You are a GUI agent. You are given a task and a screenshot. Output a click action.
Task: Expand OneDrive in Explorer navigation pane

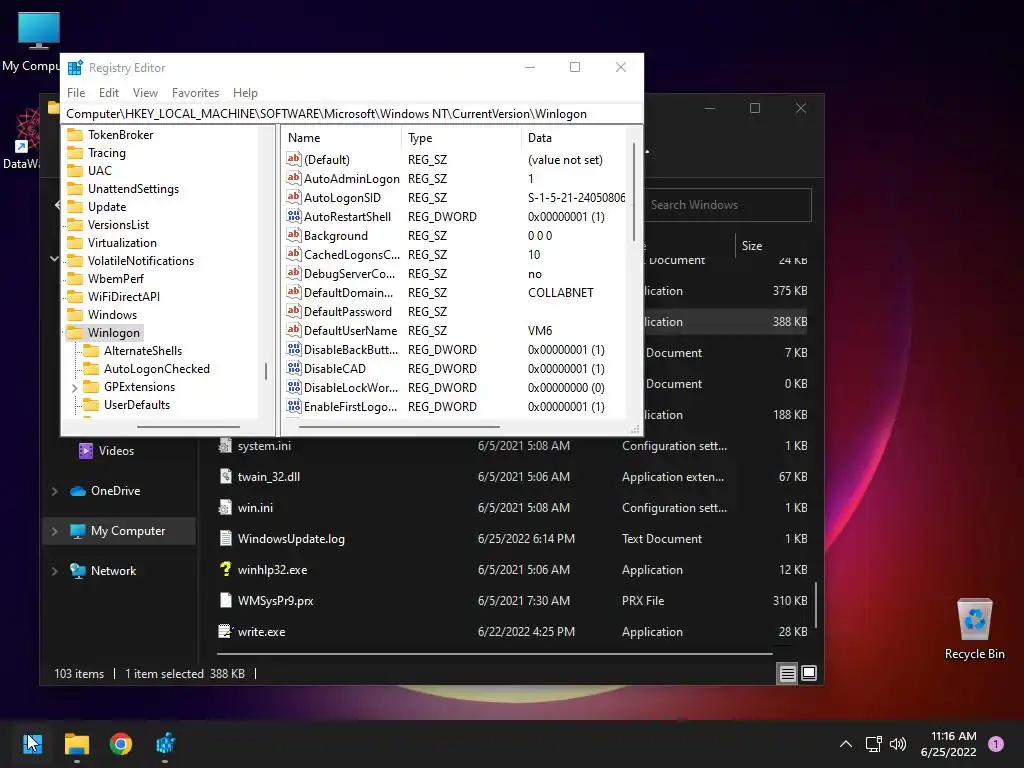[55, 491]
